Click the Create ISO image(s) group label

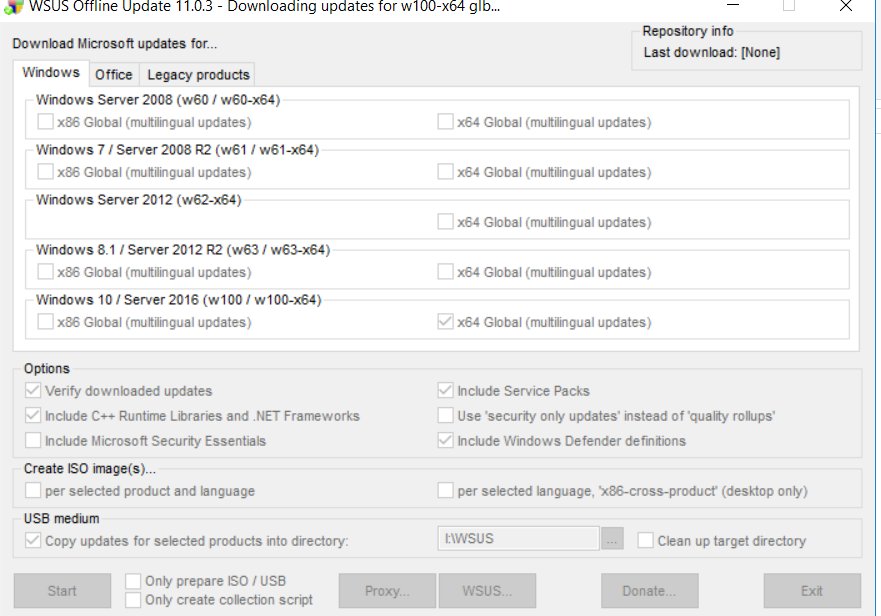(90, 468)
